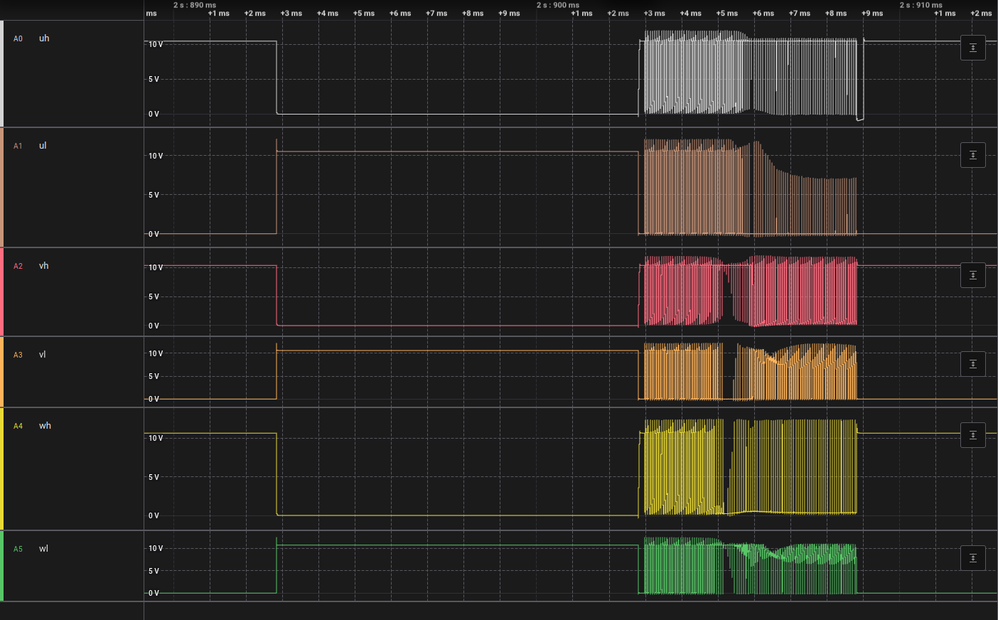Select the brown color strip of channel A1
This screenshot has height=620, width=998.
(x=2, y=188)
